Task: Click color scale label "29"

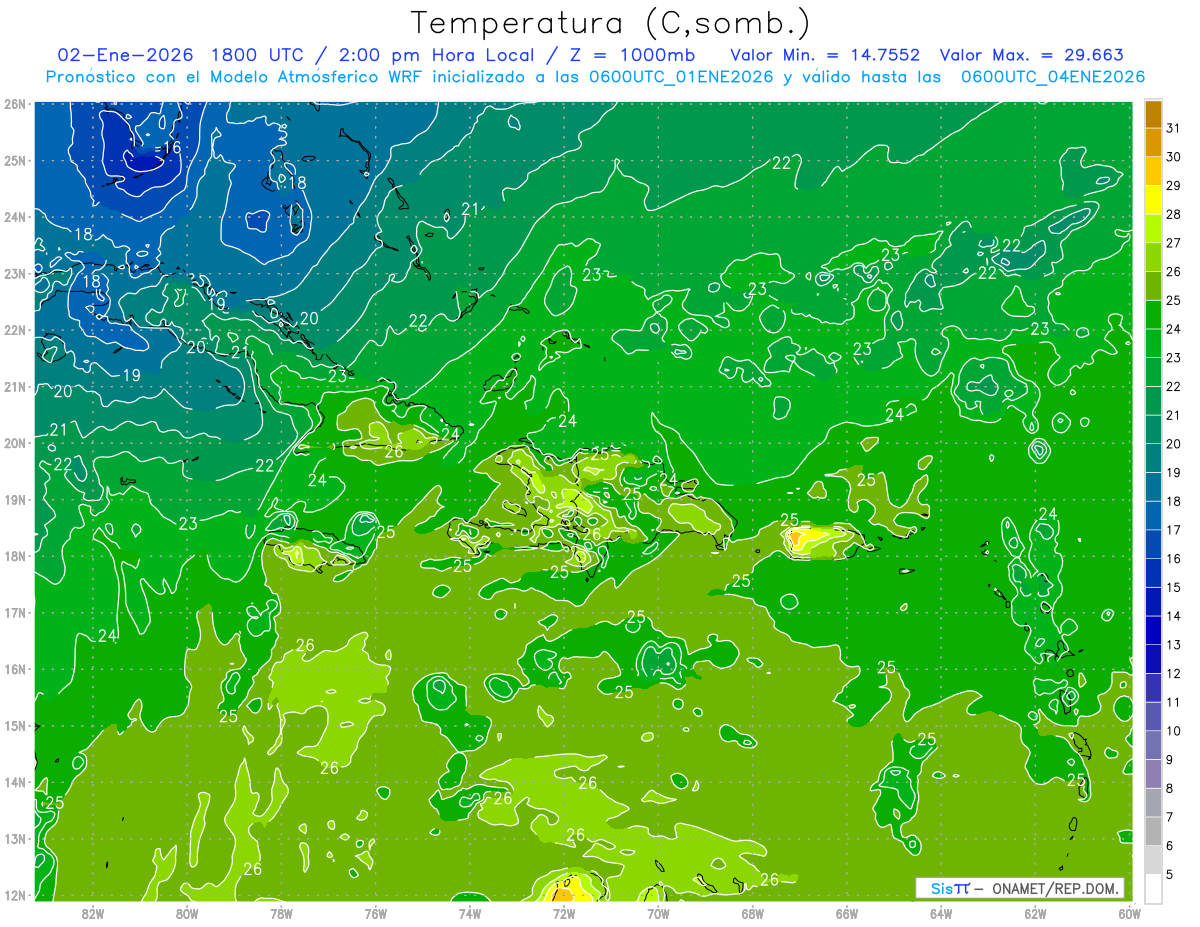Action: 1173,186
